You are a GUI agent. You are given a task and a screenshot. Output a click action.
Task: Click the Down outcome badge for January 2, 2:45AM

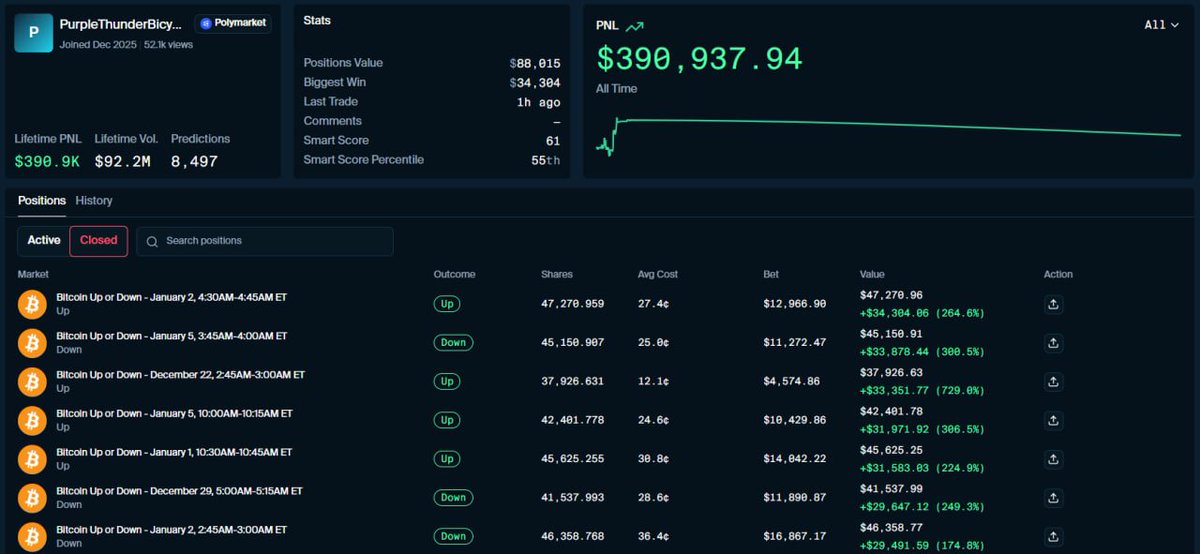[453, 536]
